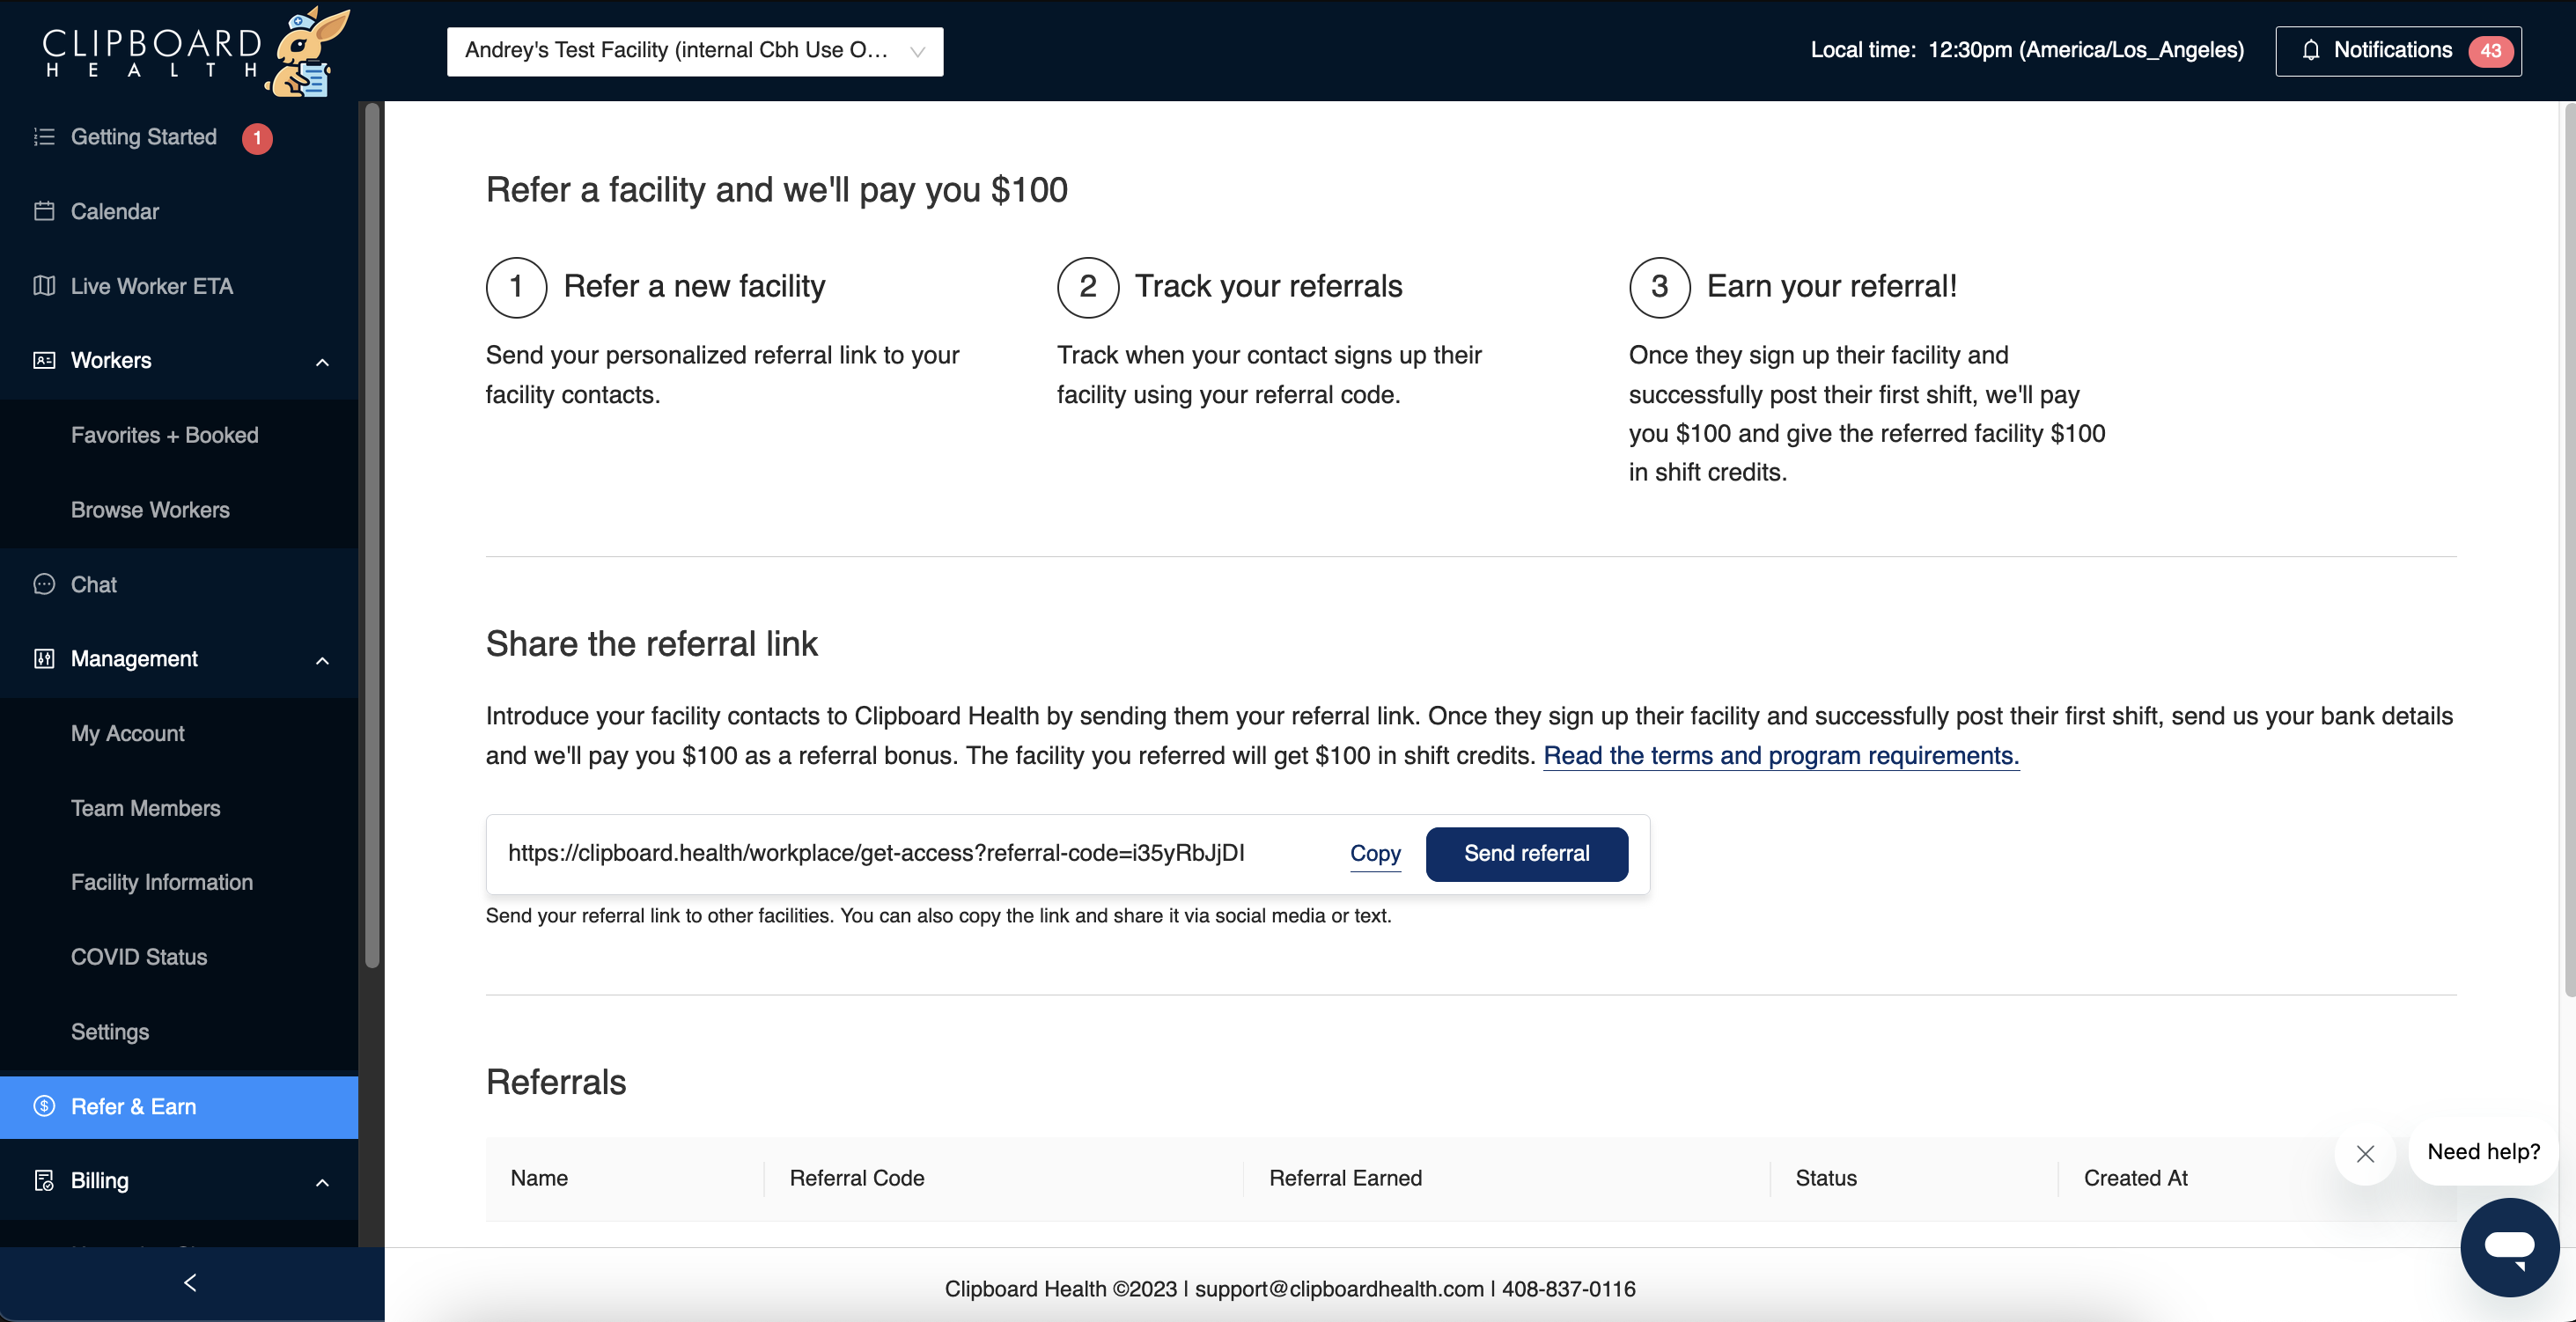Click the Calendar icon in sidebar
The height and width of the screenshot is (1322, 2576).
pos(44,211)
